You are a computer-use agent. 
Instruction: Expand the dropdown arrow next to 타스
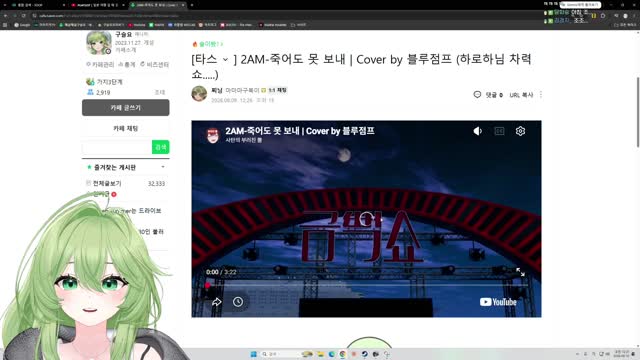[225, 60]
